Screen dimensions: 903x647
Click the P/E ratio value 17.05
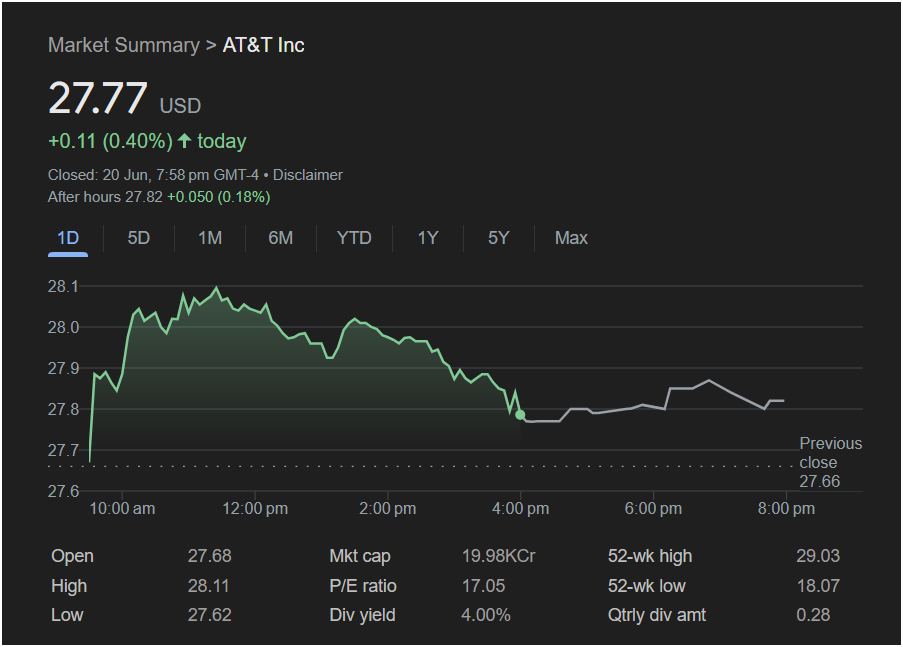click(484, 586)
